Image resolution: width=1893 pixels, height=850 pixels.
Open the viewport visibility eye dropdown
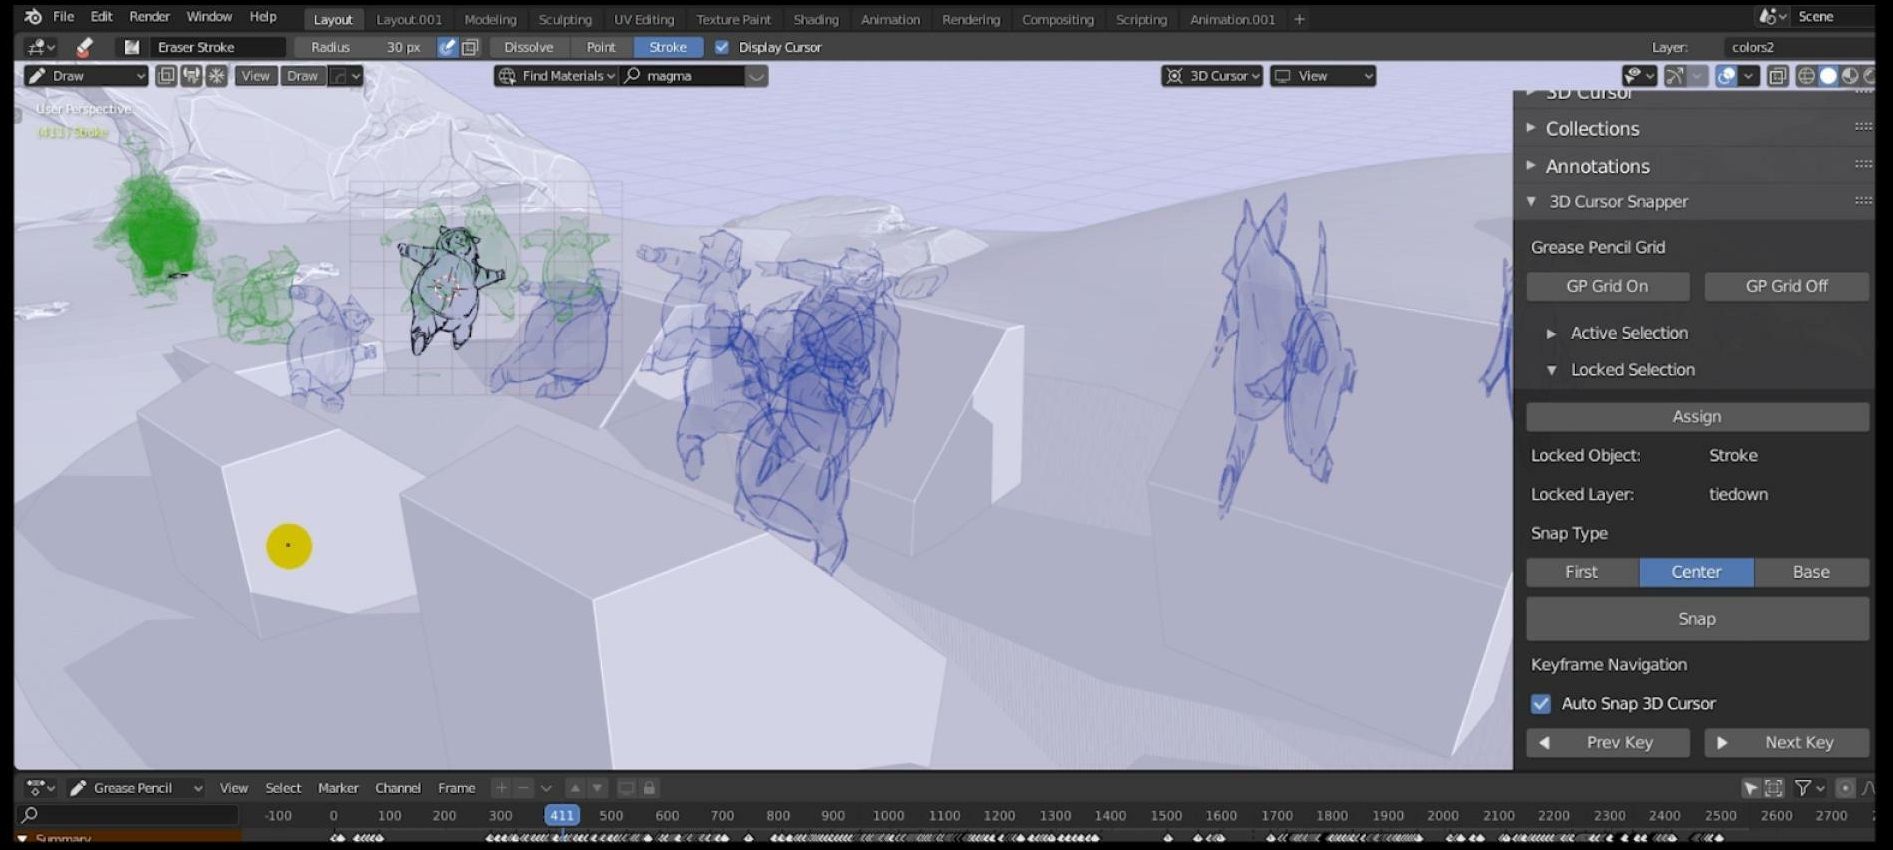1638,76
